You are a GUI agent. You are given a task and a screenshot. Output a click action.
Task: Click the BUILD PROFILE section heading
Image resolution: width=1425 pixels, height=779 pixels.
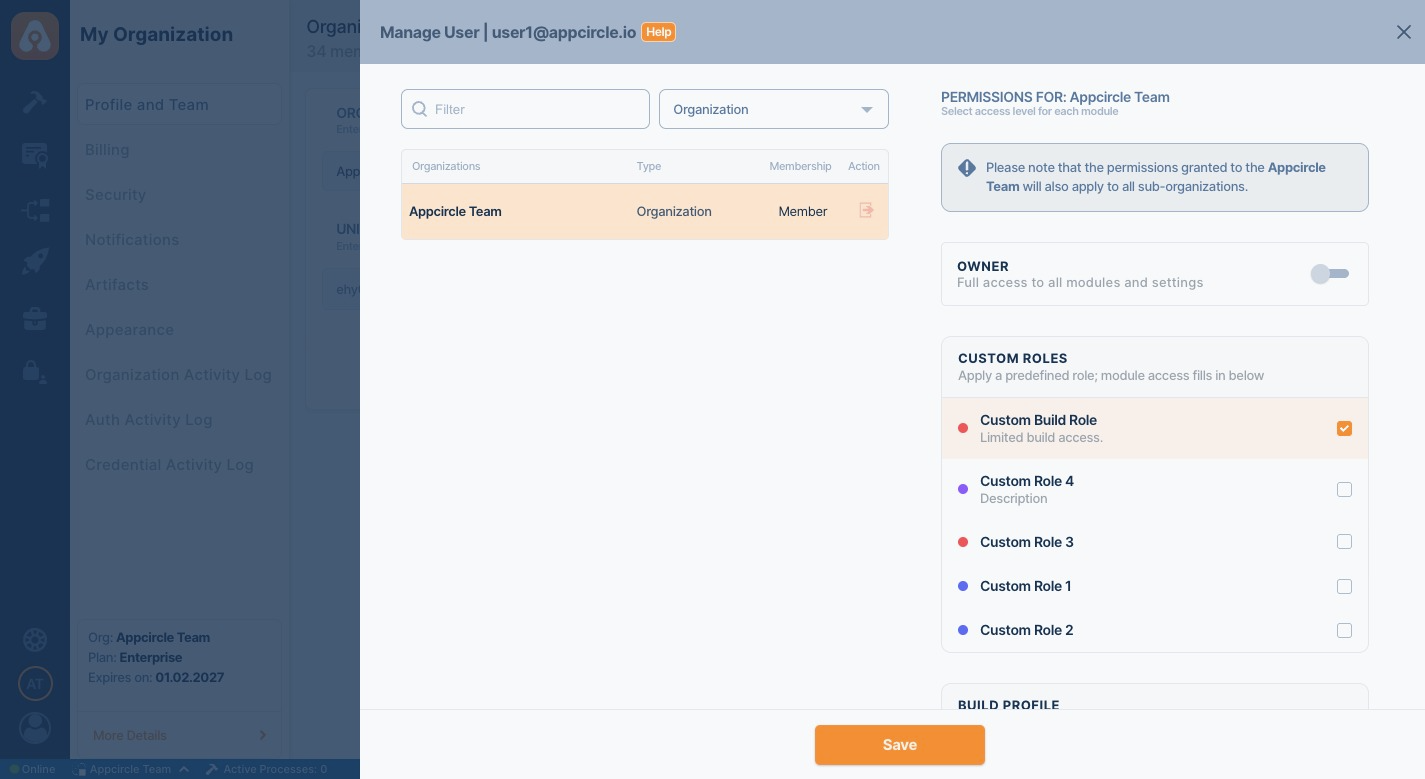1008,704
